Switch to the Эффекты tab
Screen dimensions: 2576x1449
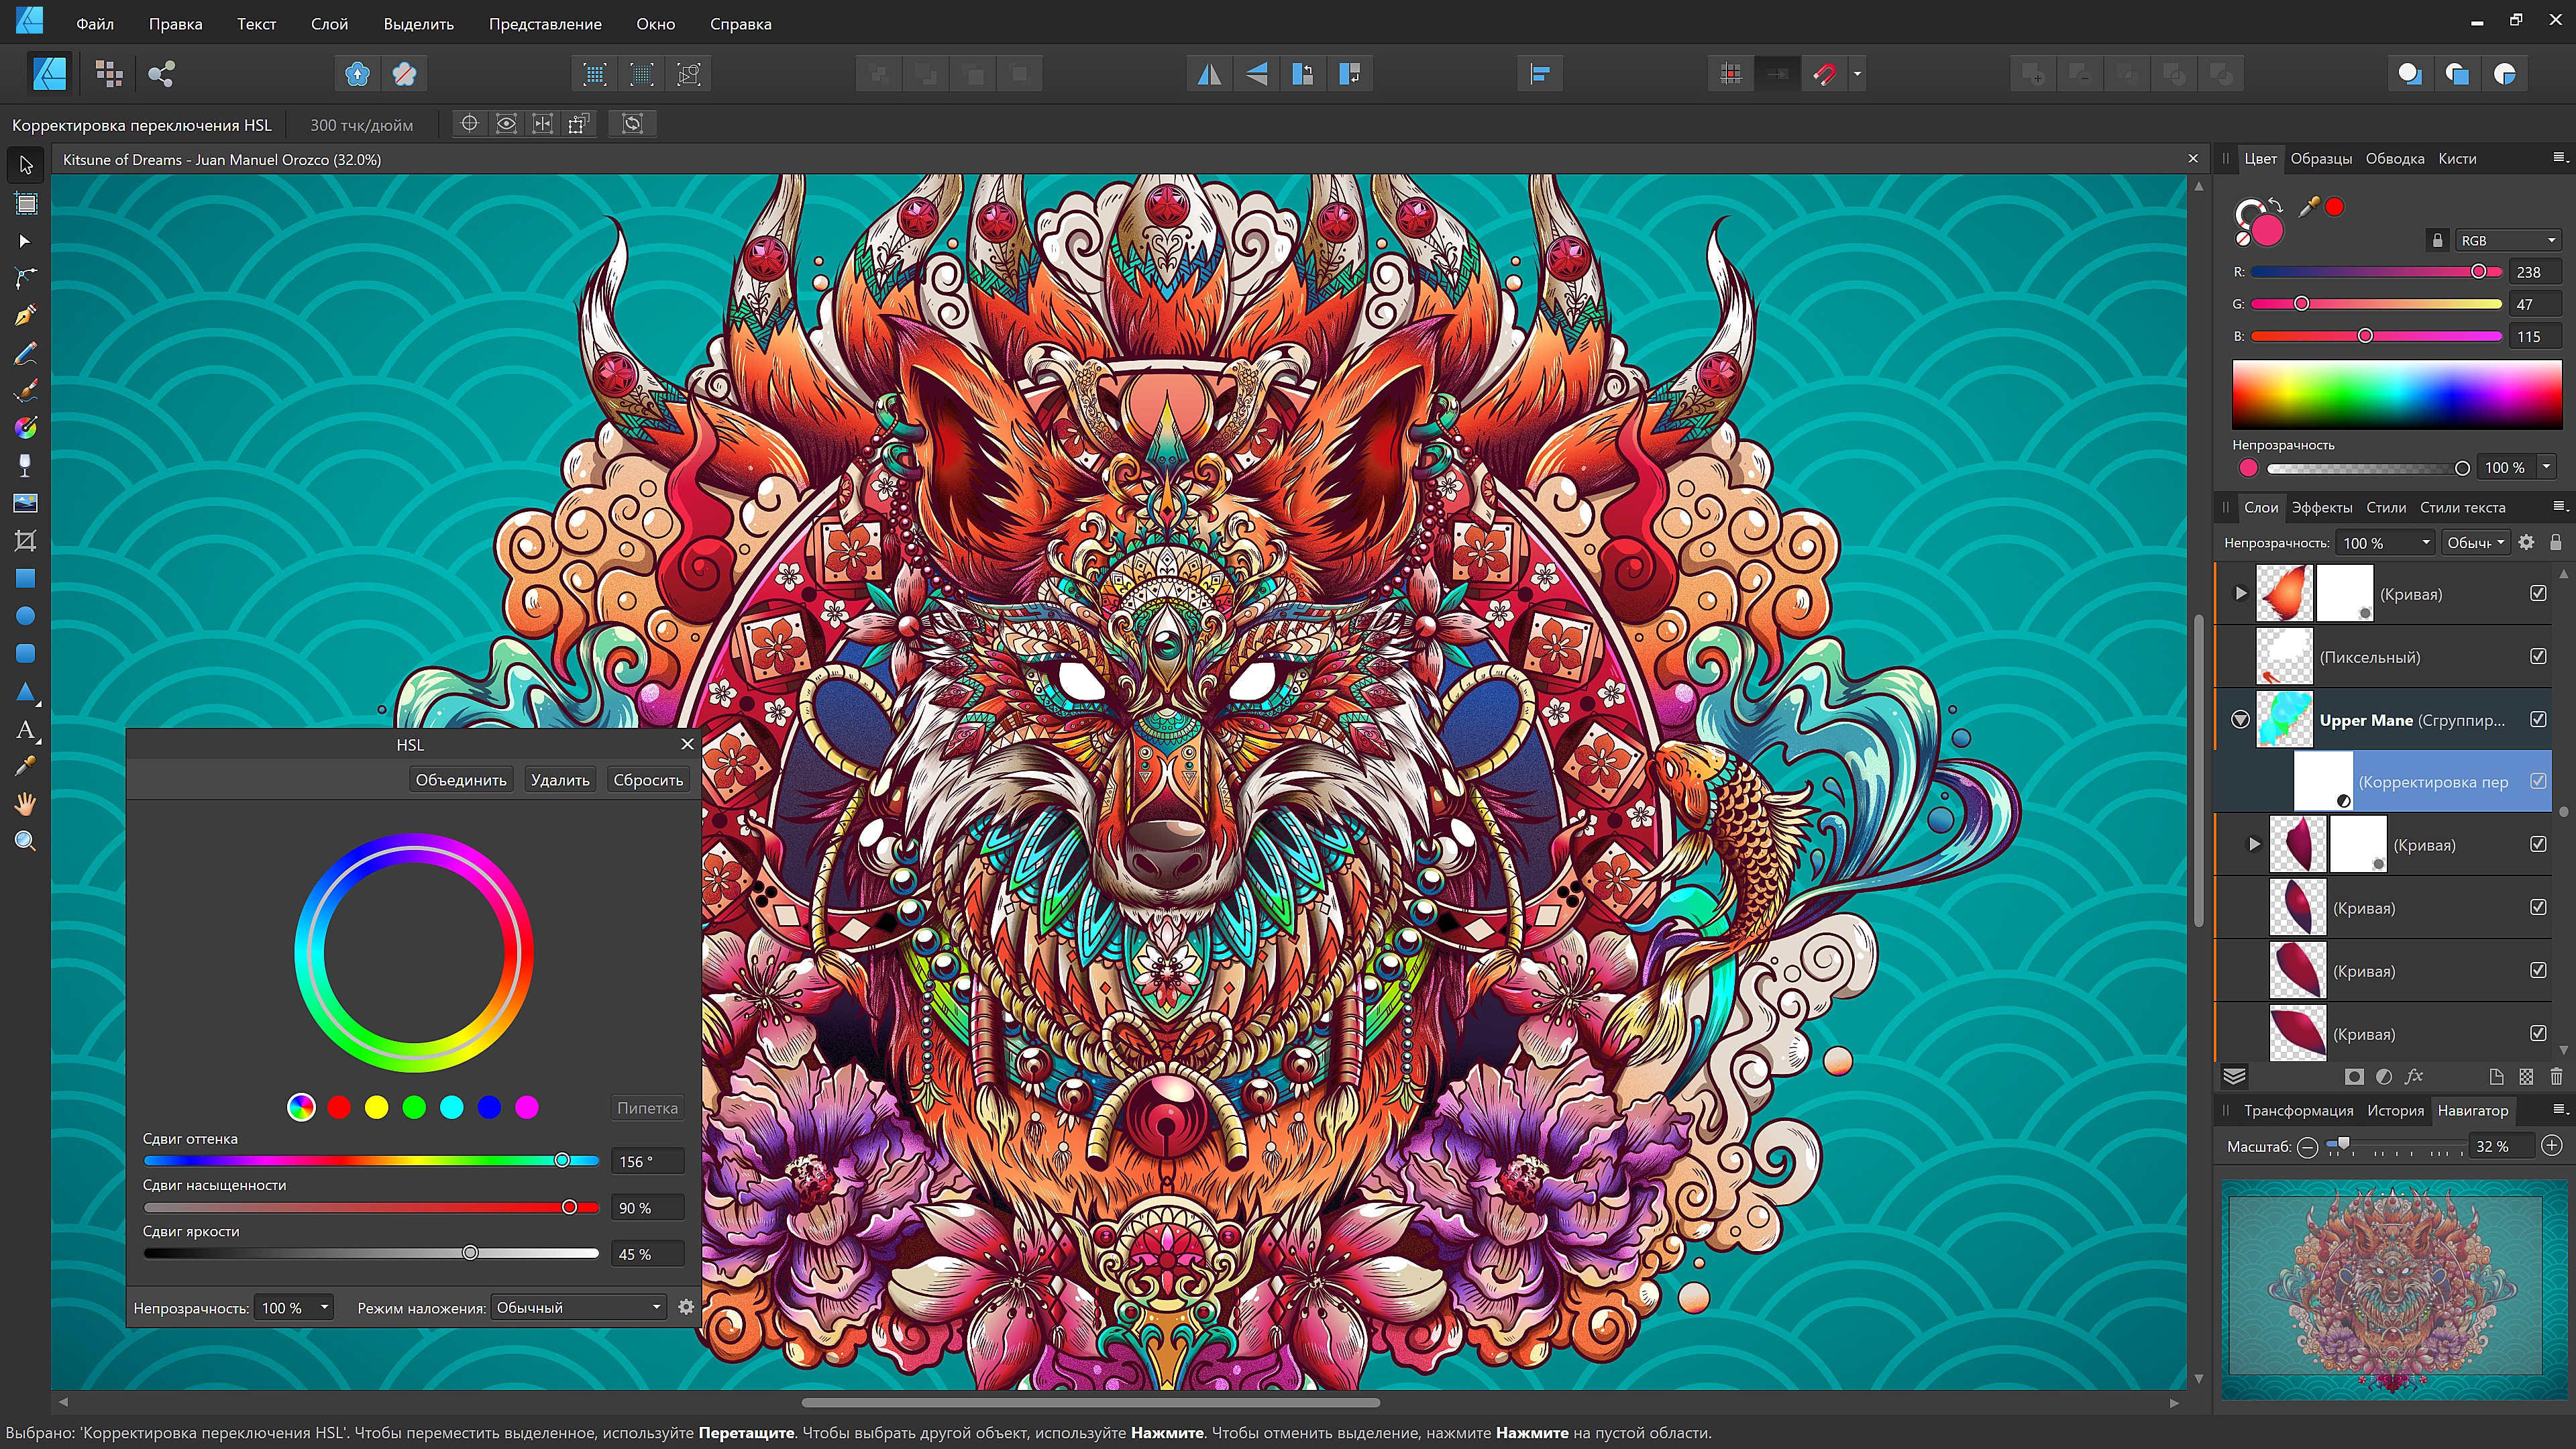(x=2322, y=508)
